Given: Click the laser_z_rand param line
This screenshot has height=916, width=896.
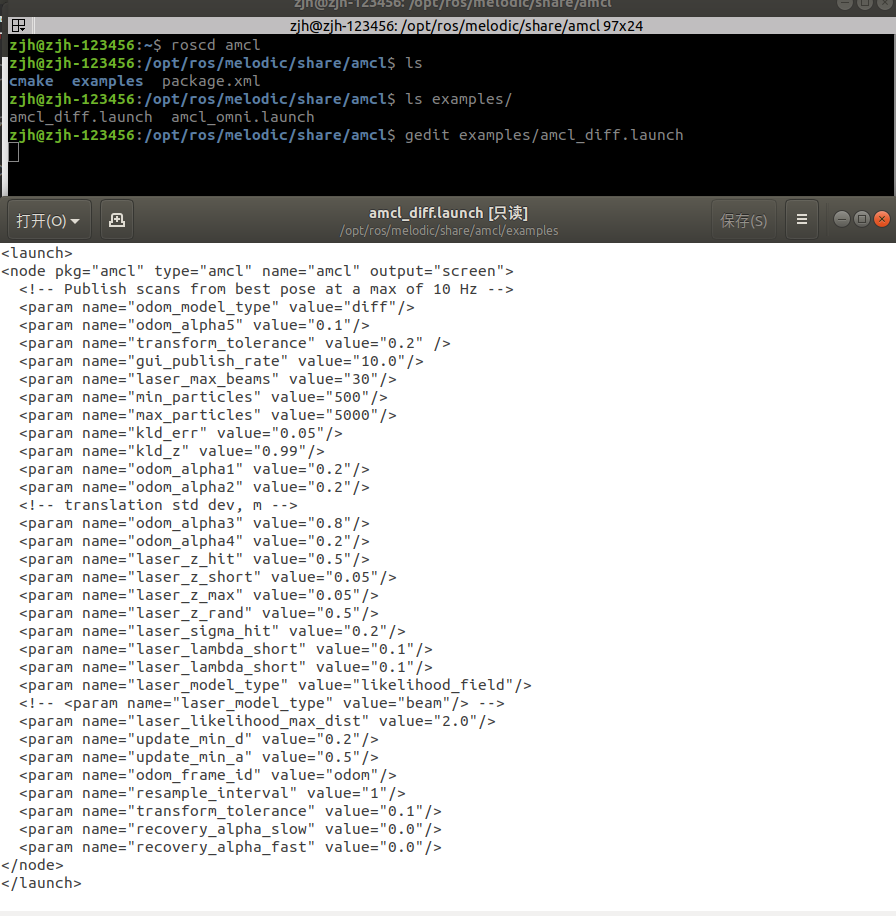Looking at the screenshot, I should click(x=199, y=613).
